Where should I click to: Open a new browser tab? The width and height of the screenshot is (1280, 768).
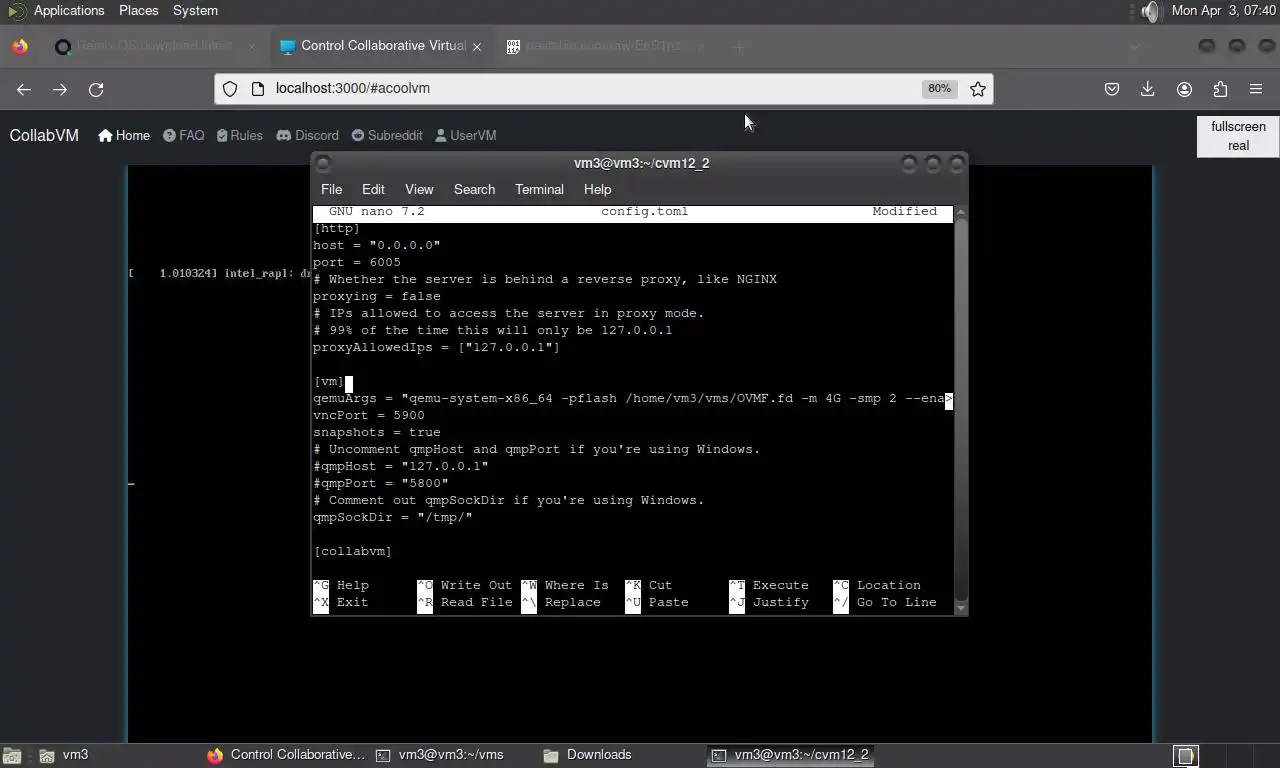click(x=739, y=46)
